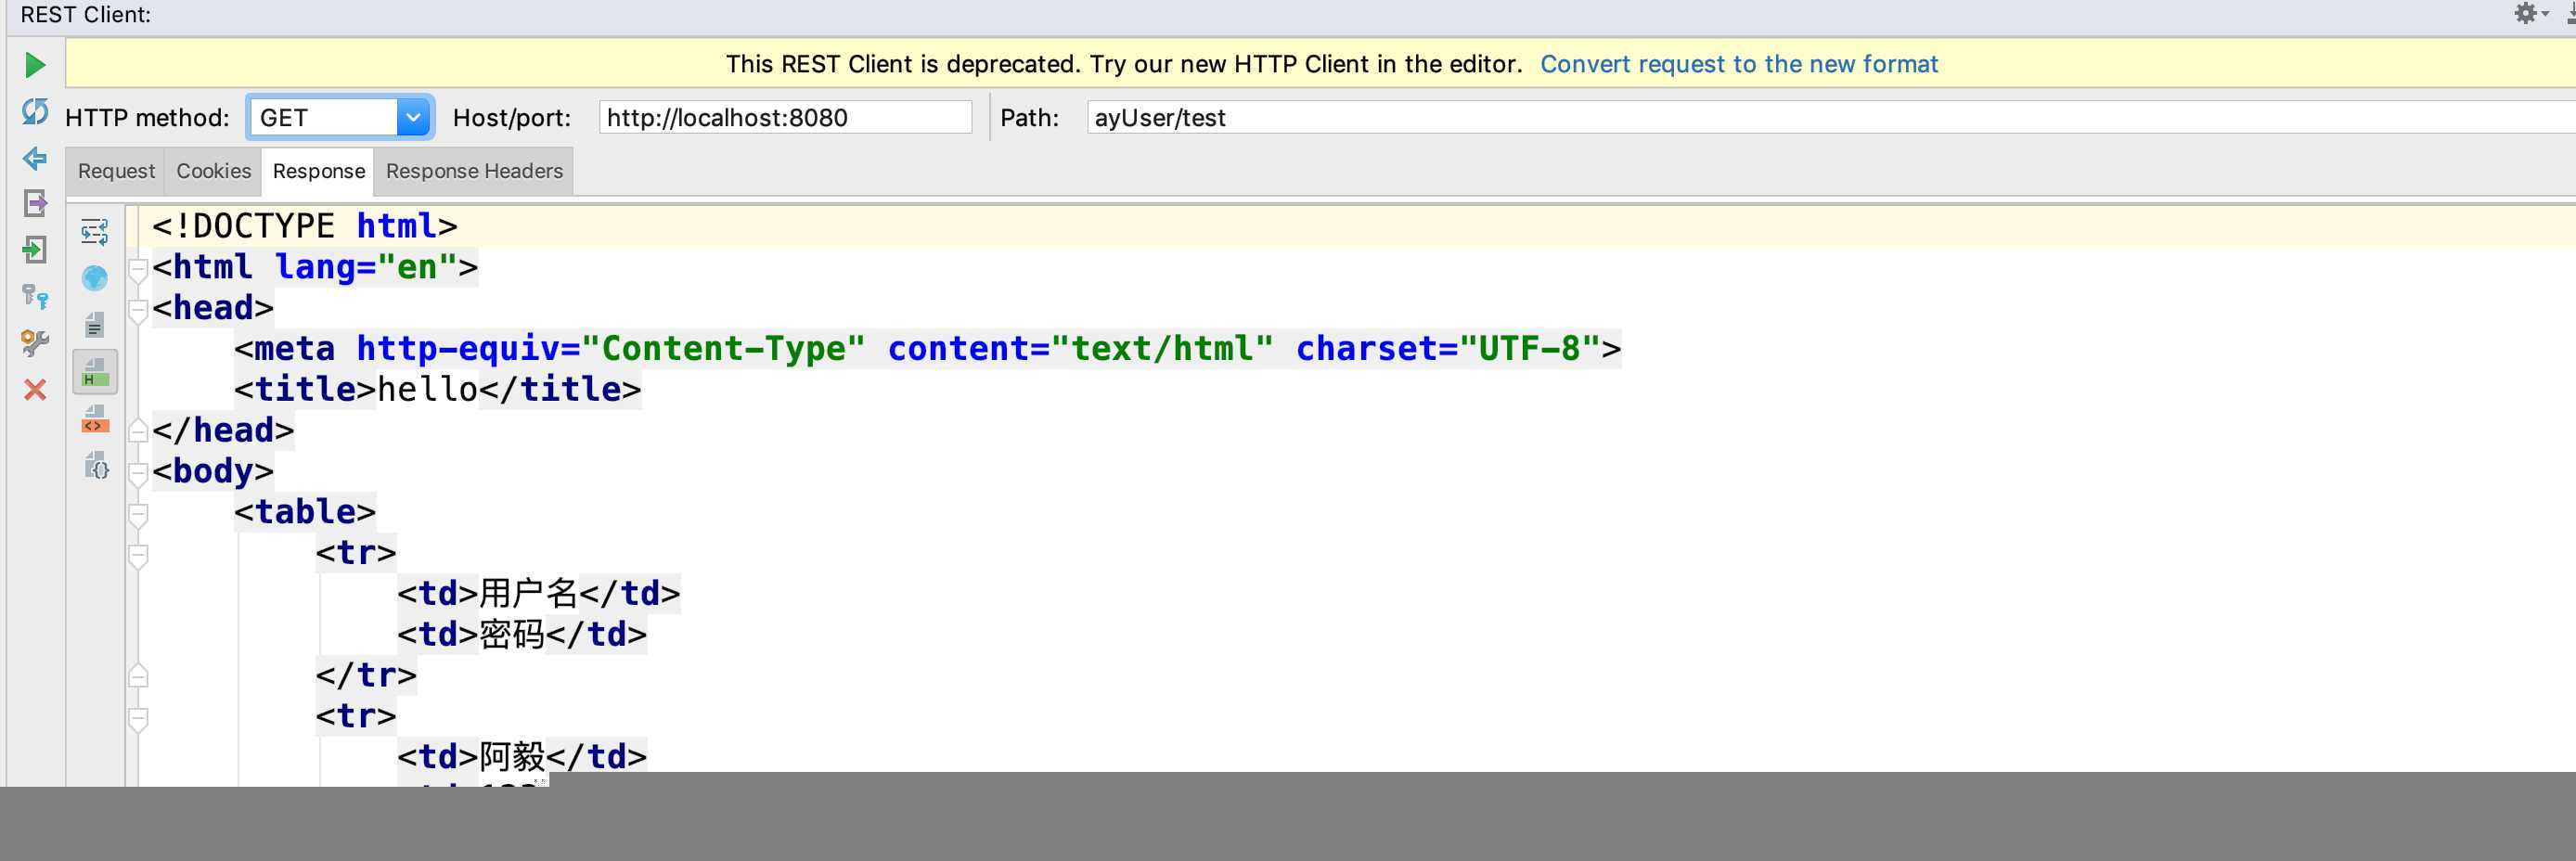Click the DOCTYPE html line

point(305,226)
